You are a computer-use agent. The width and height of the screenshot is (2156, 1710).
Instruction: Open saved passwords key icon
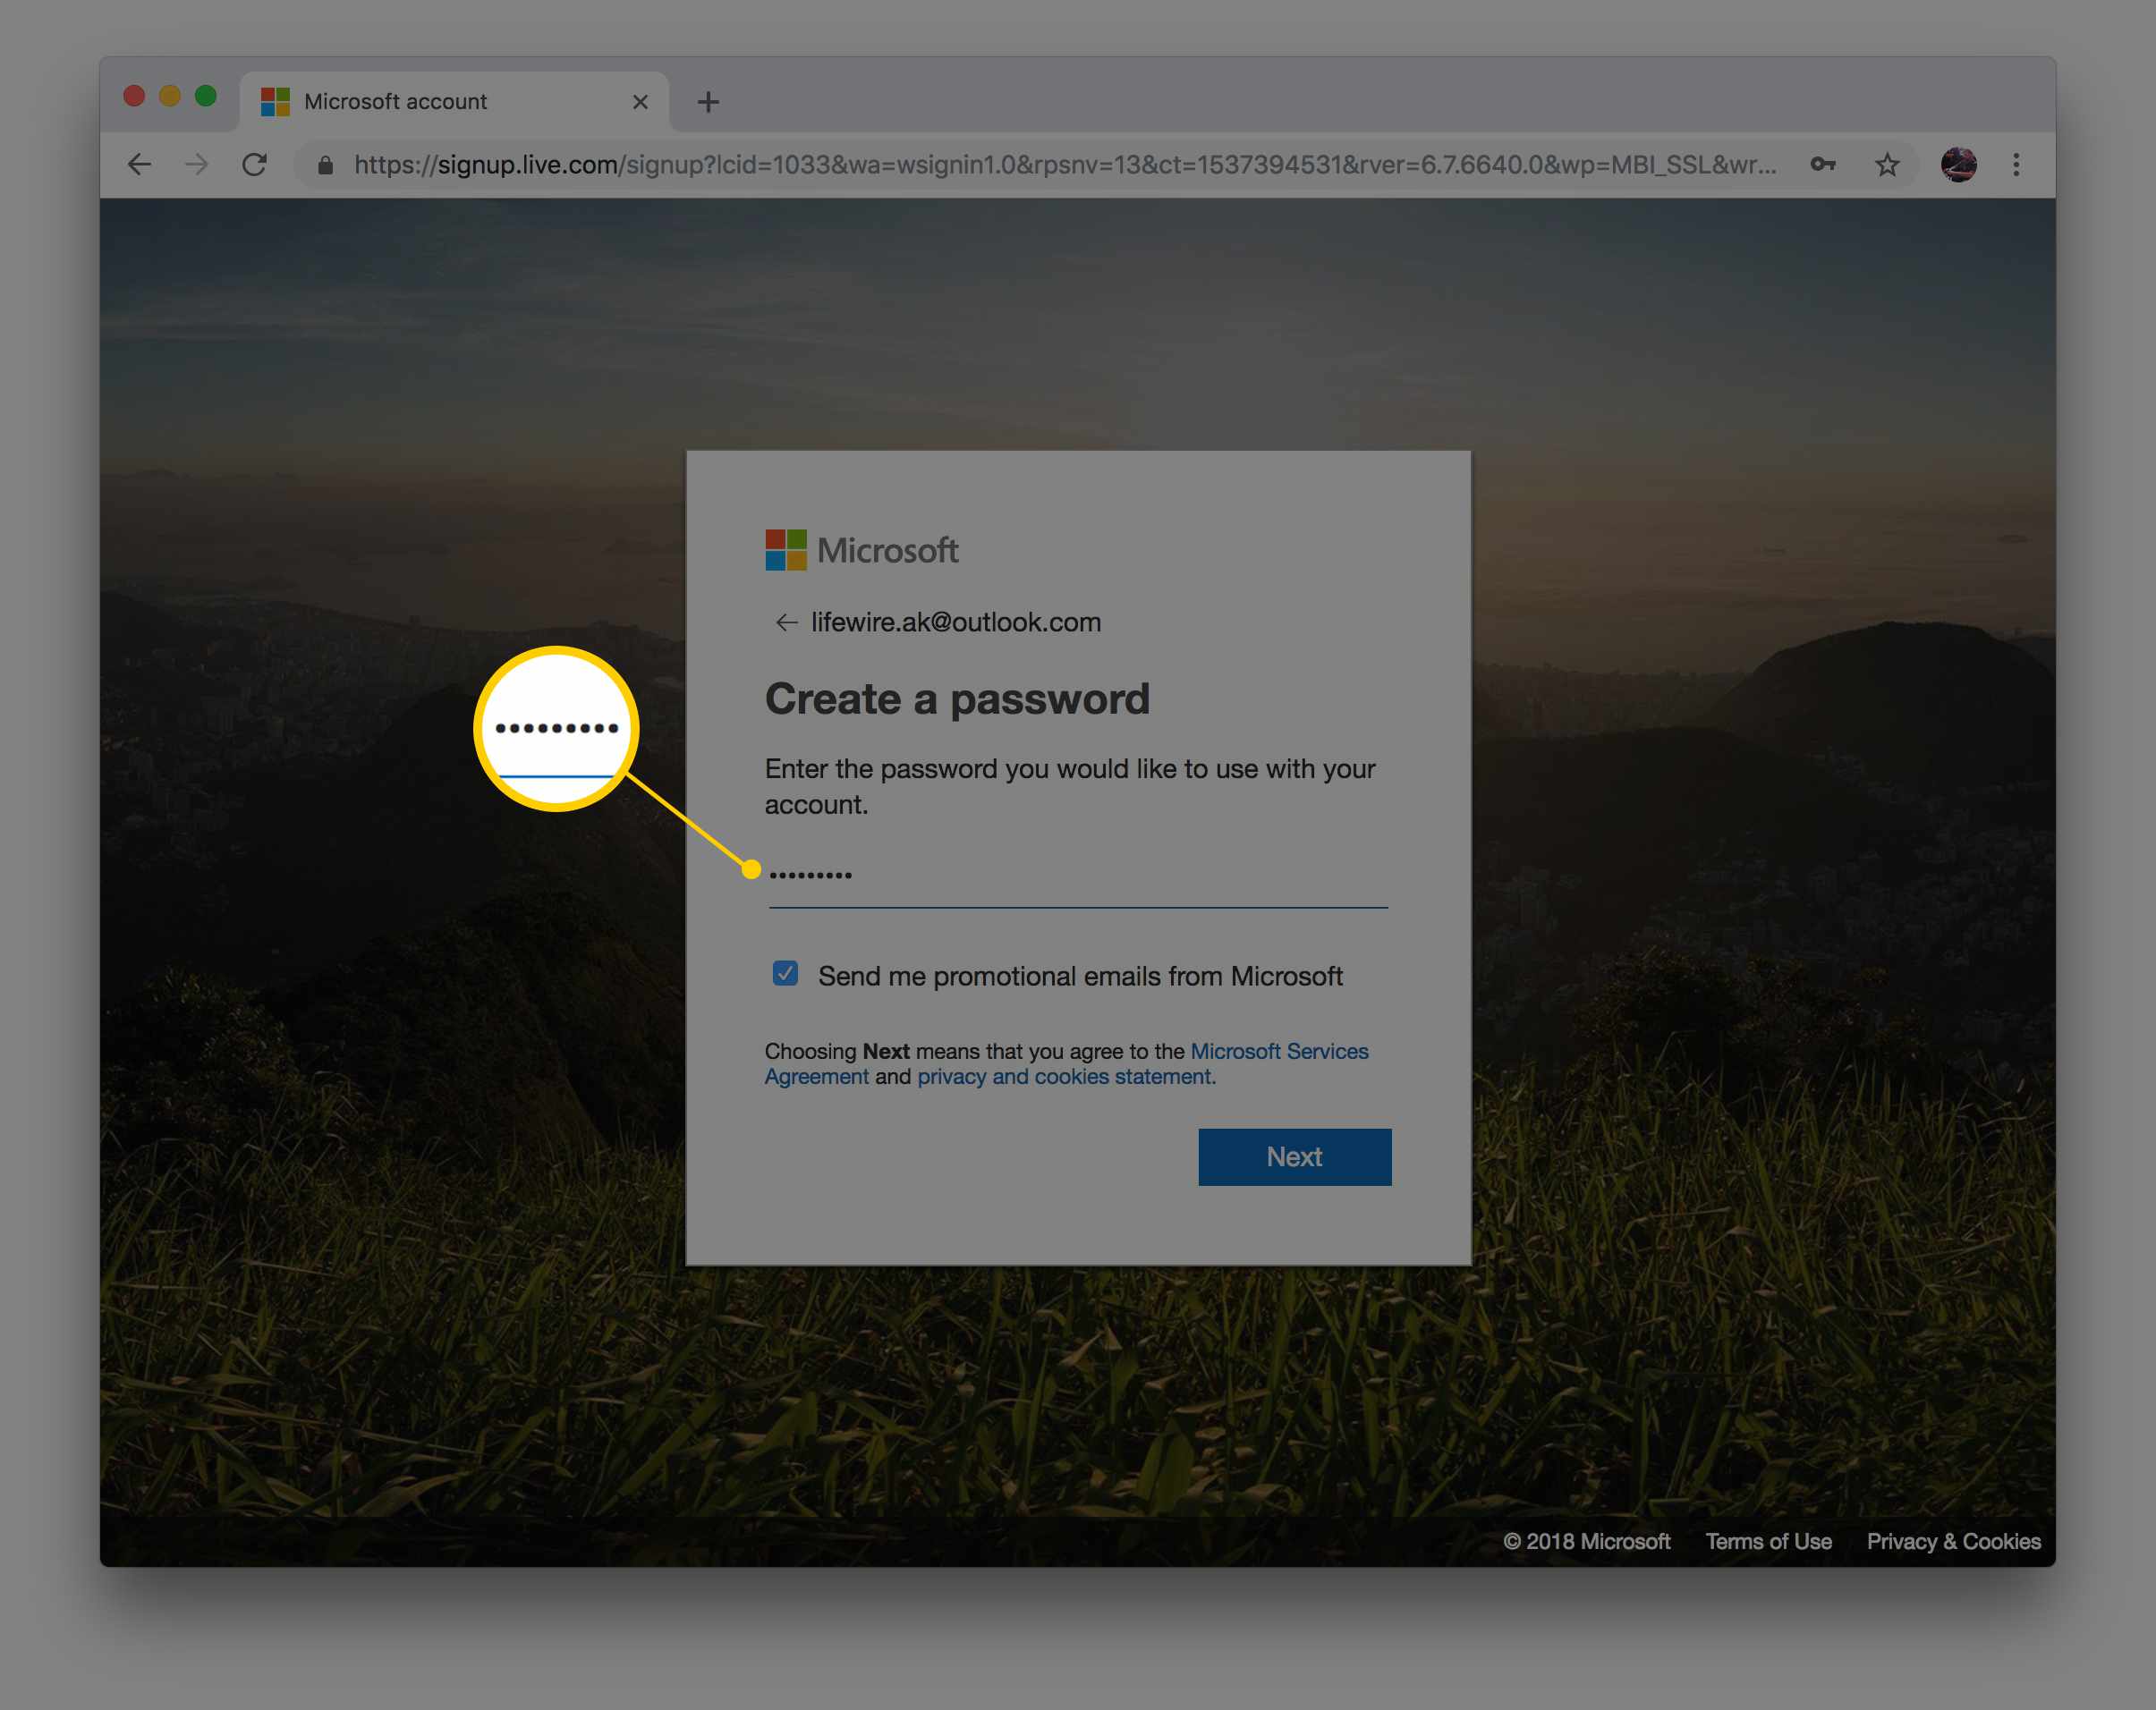[1822, 164]
